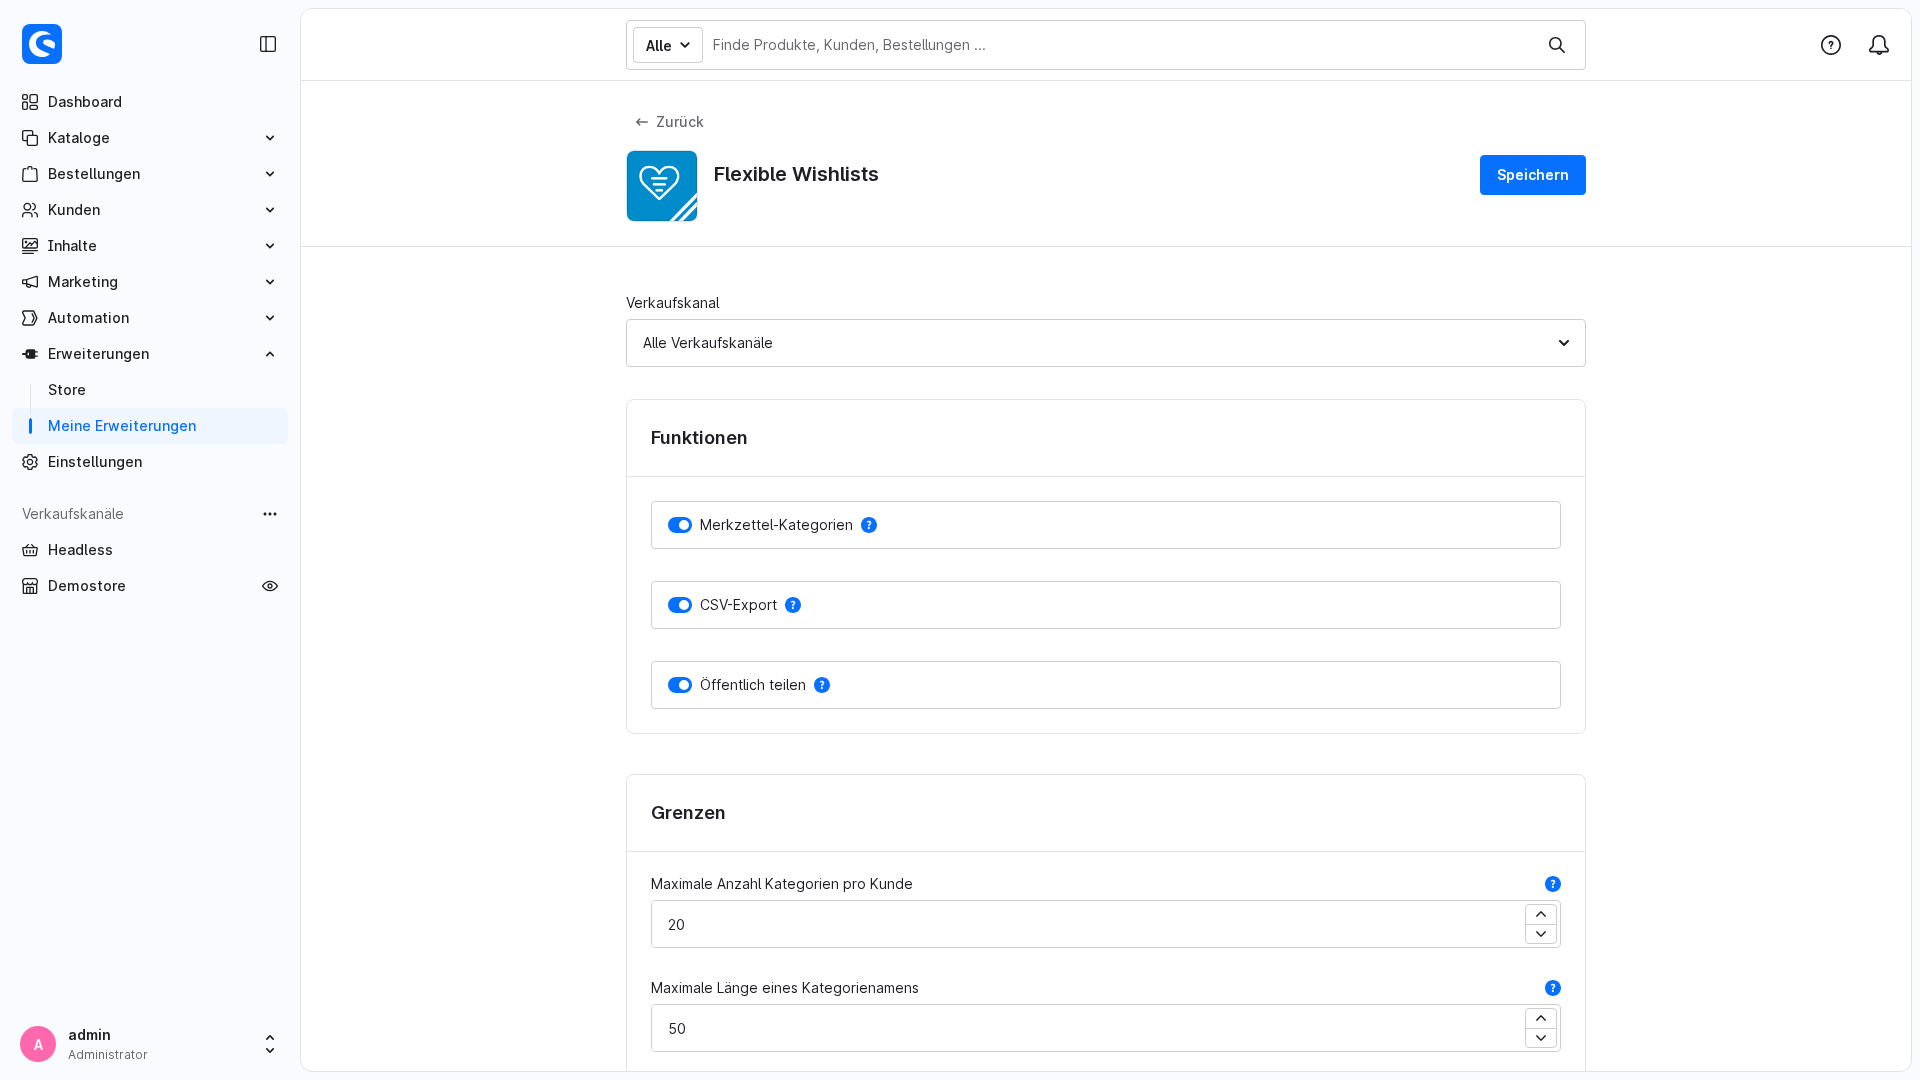Click the Dashboard icon in the sidebar
1920x1080 pixels.
pyautogui.click(x=30, y=102)
